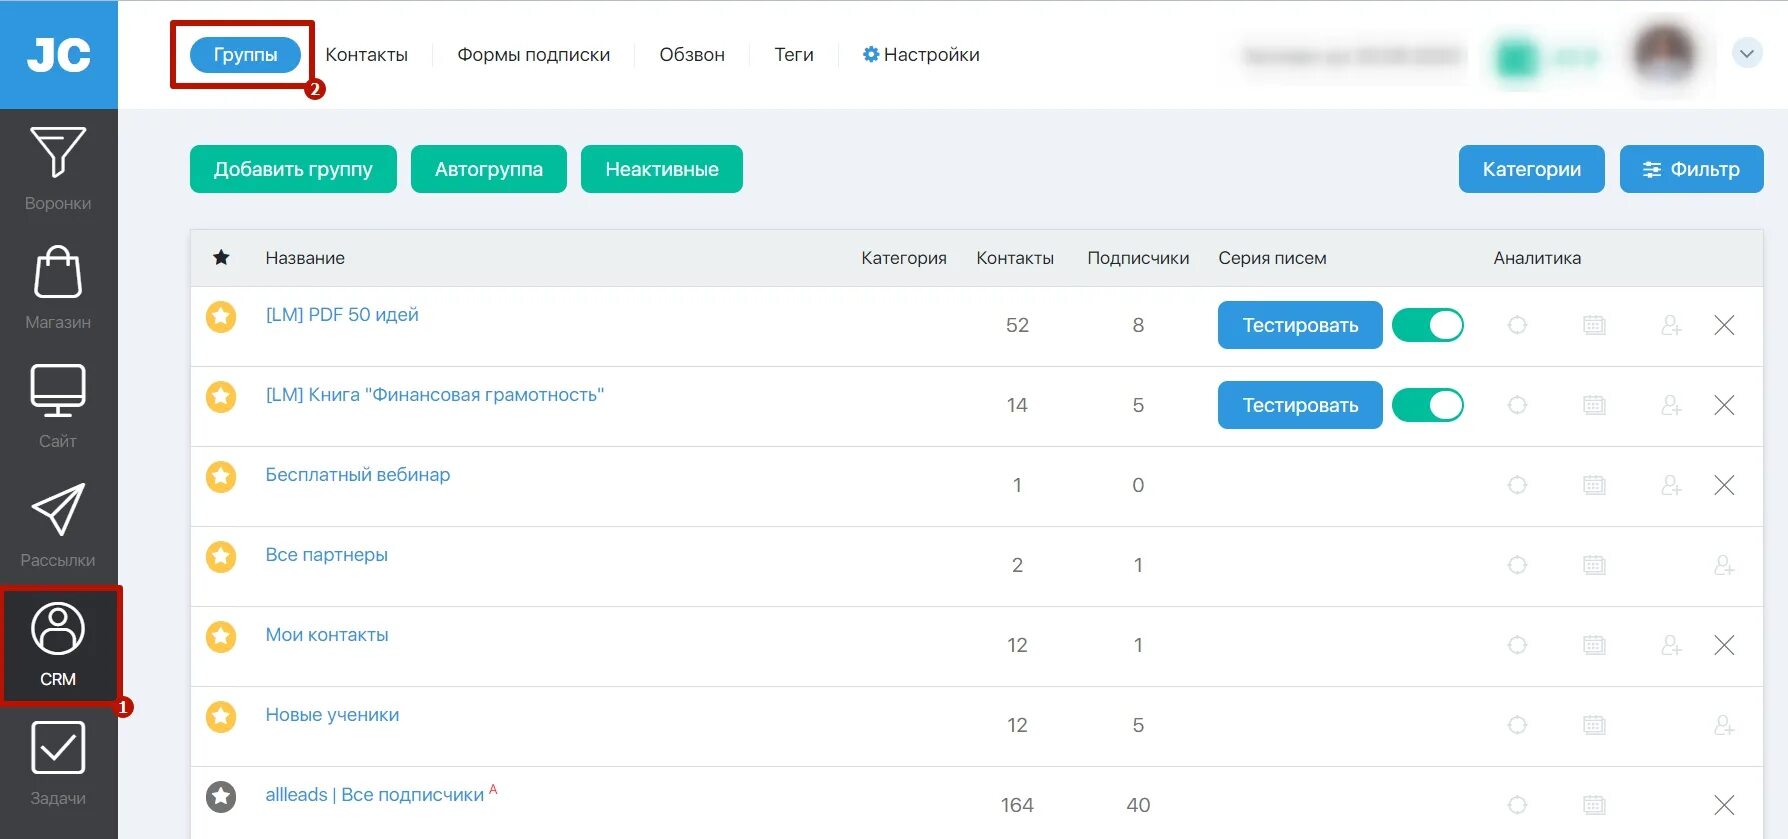The width and height of the screenshot is (1788, 839).
Task: Click Тестировать for [LM] PDF 50 идей
Action: tap(1300, 325)
